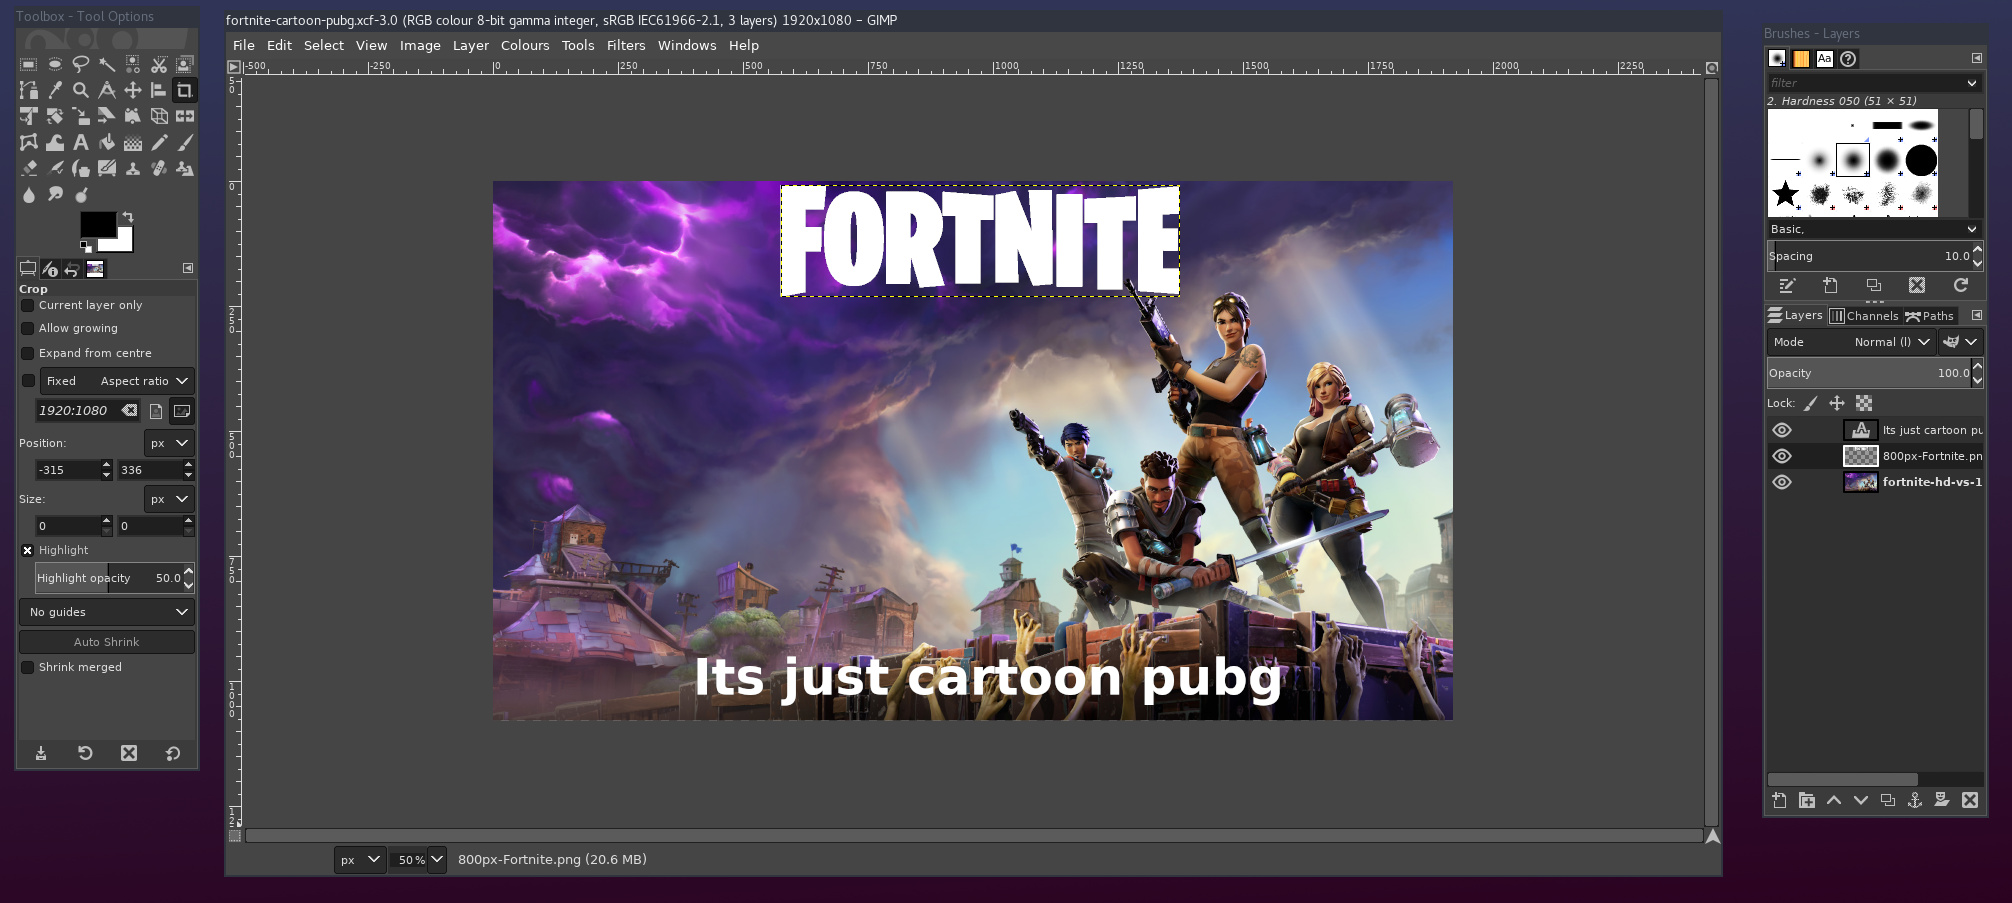Open the Colours menu

(525, 45)
